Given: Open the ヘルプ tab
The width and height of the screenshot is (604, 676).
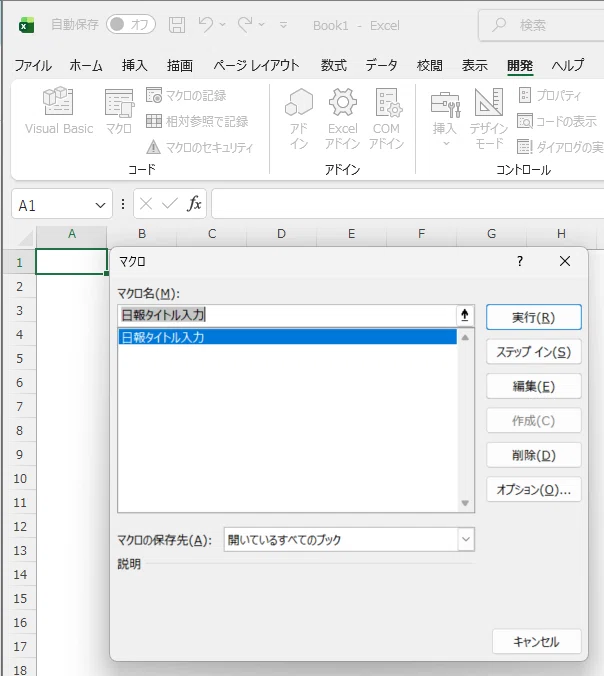Looking at the screenshot, I should click(x=568, y=66).
